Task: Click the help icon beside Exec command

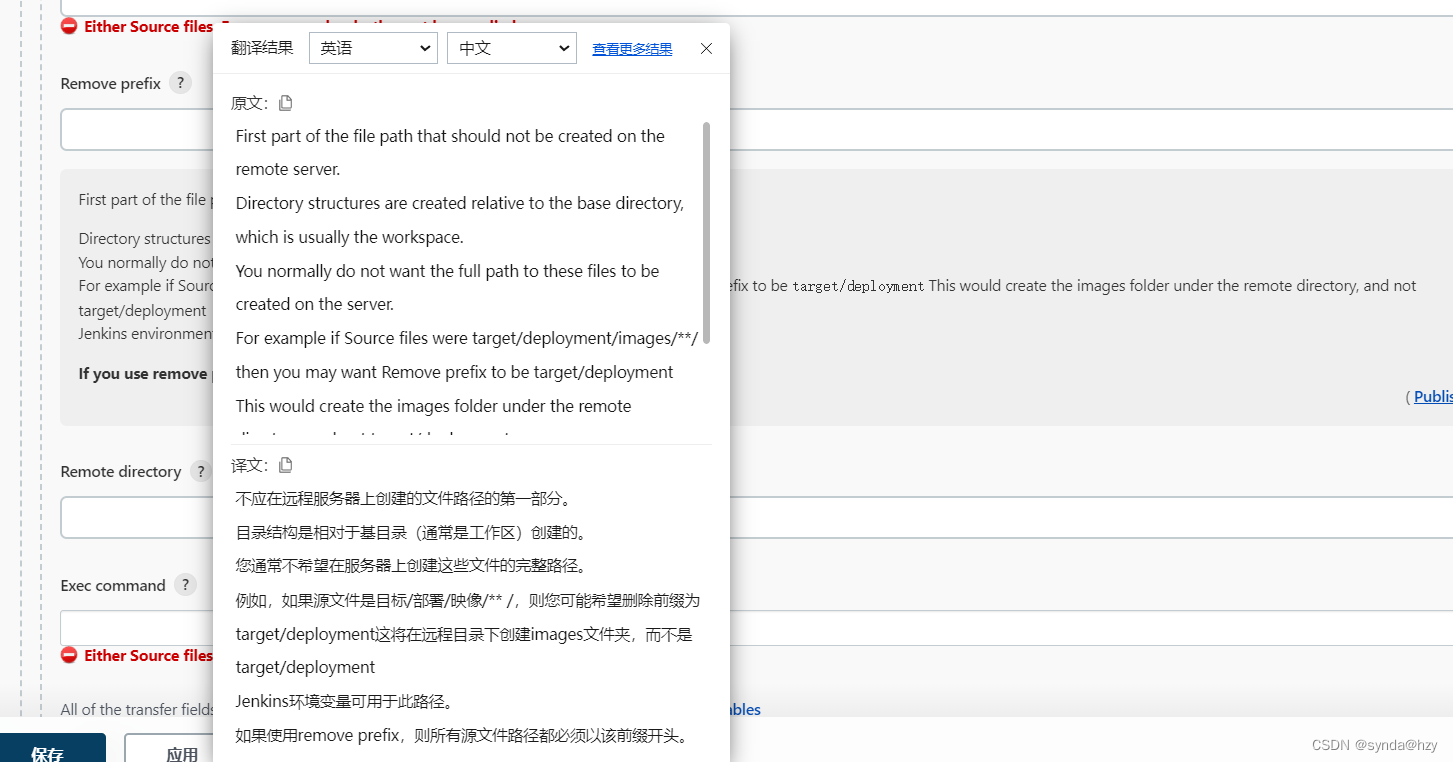Action: coord(185,585)
